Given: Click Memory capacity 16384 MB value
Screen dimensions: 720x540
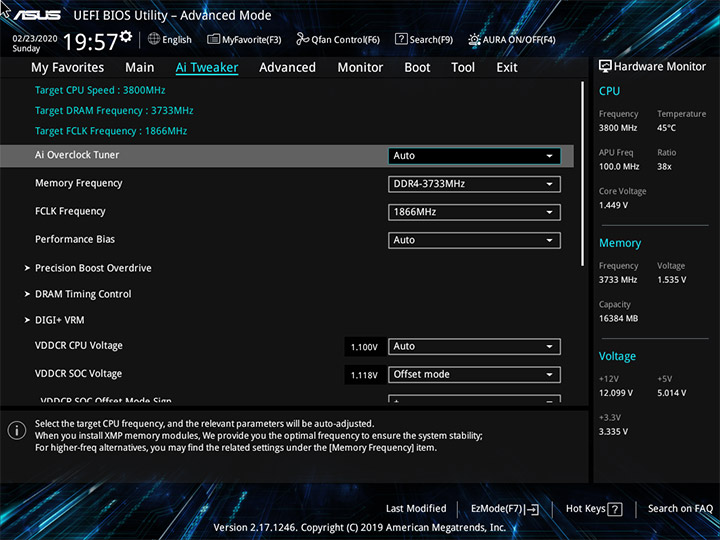Looking at the screenshot, I should pyautogui.click(x=619, y=318).
